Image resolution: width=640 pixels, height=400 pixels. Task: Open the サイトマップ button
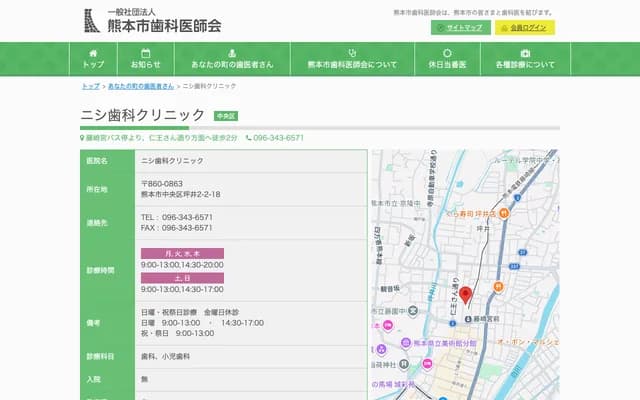[461, 28]
